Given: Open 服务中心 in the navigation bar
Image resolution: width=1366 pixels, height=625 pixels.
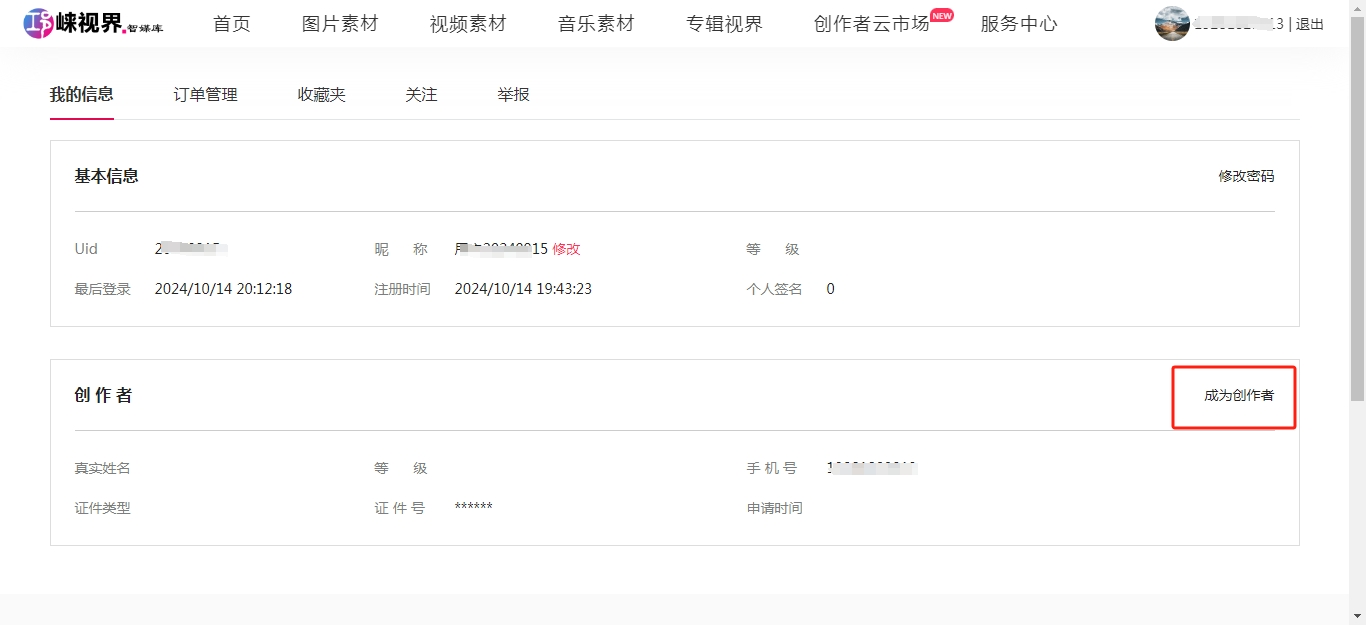Looking at the screenshot, I should coord(1018,24).
